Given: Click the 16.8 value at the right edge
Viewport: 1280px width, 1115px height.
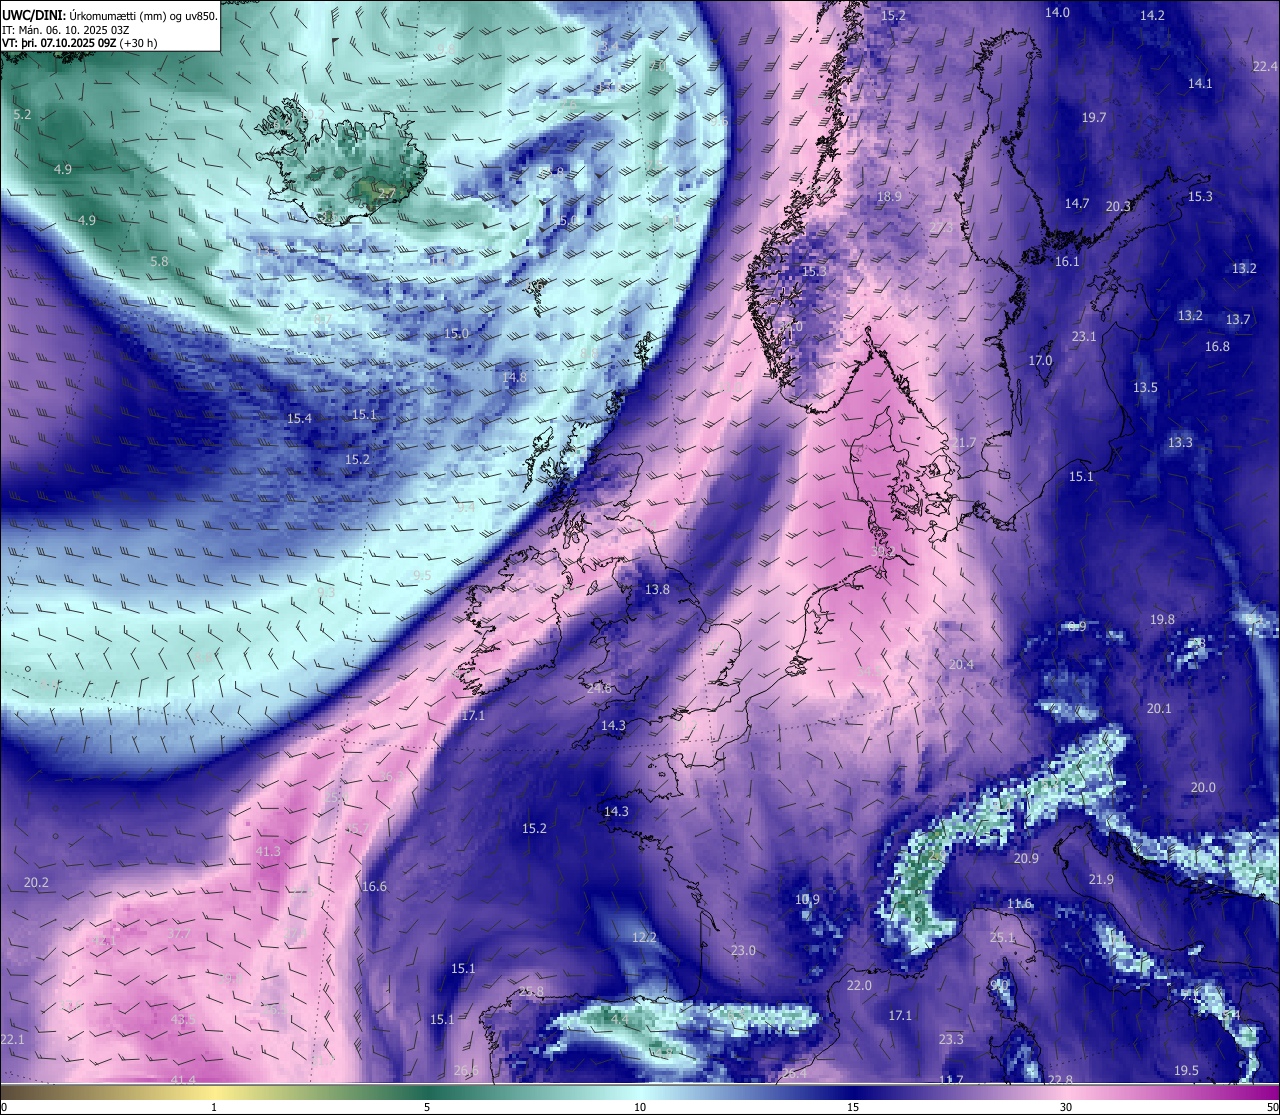Looking at the screenshot, I should 1217,346.
